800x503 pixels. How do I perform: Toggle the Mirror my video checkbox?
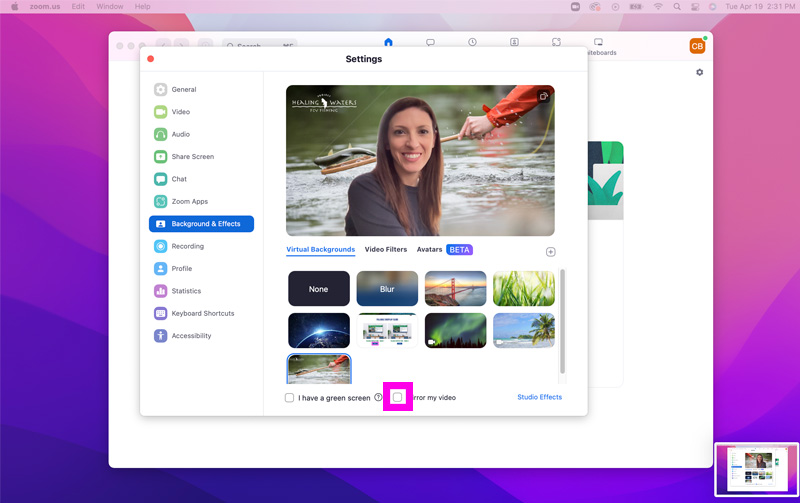click(x=397, y=397)
